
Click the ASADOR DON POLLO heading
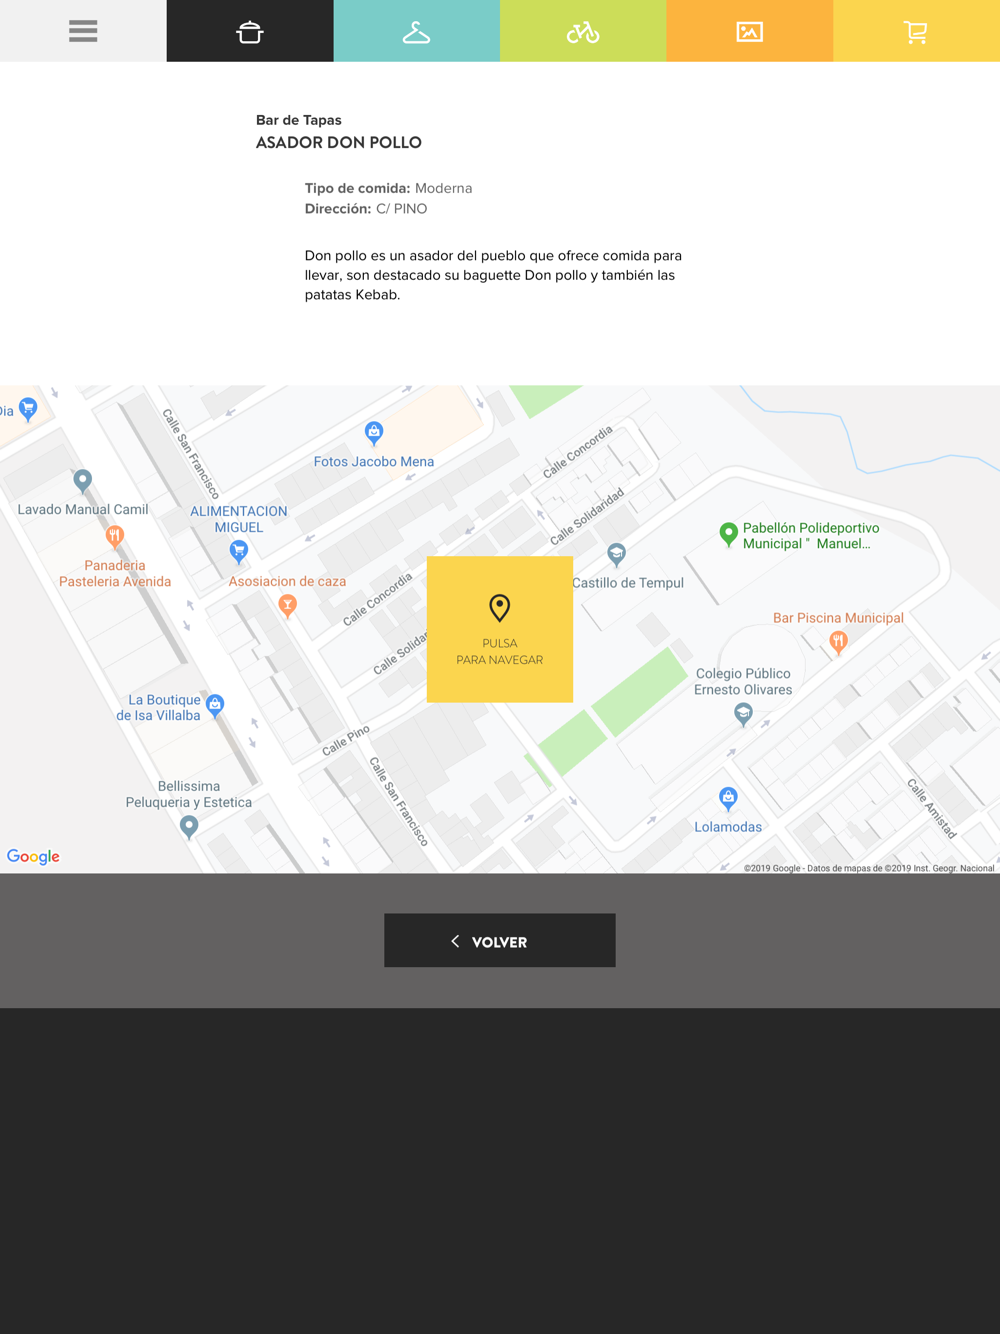(x=339, y=143)
